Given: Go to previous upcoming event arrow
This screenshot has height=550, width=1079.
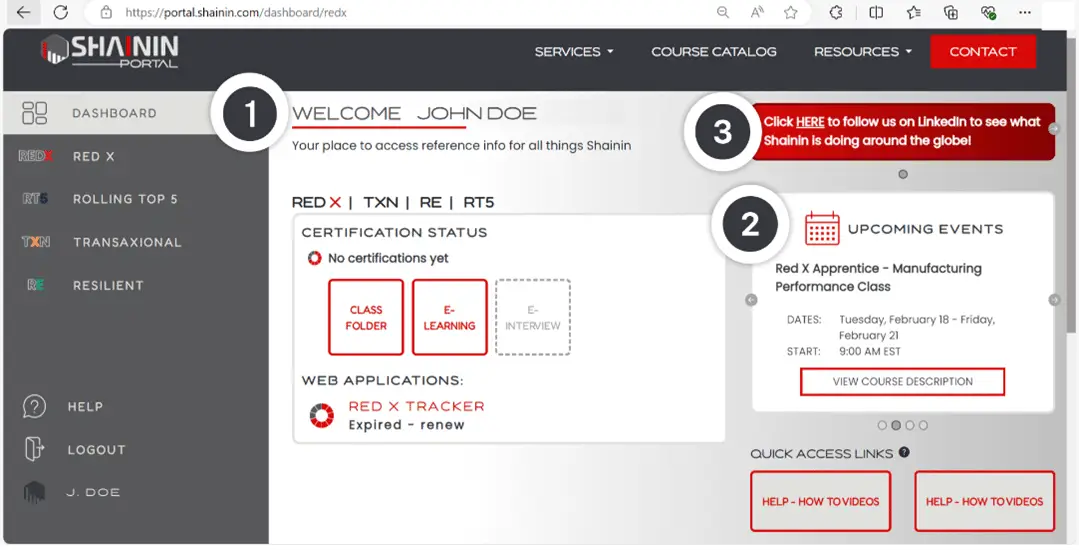Looking at the screenshot, I should (x=751, y=300).
